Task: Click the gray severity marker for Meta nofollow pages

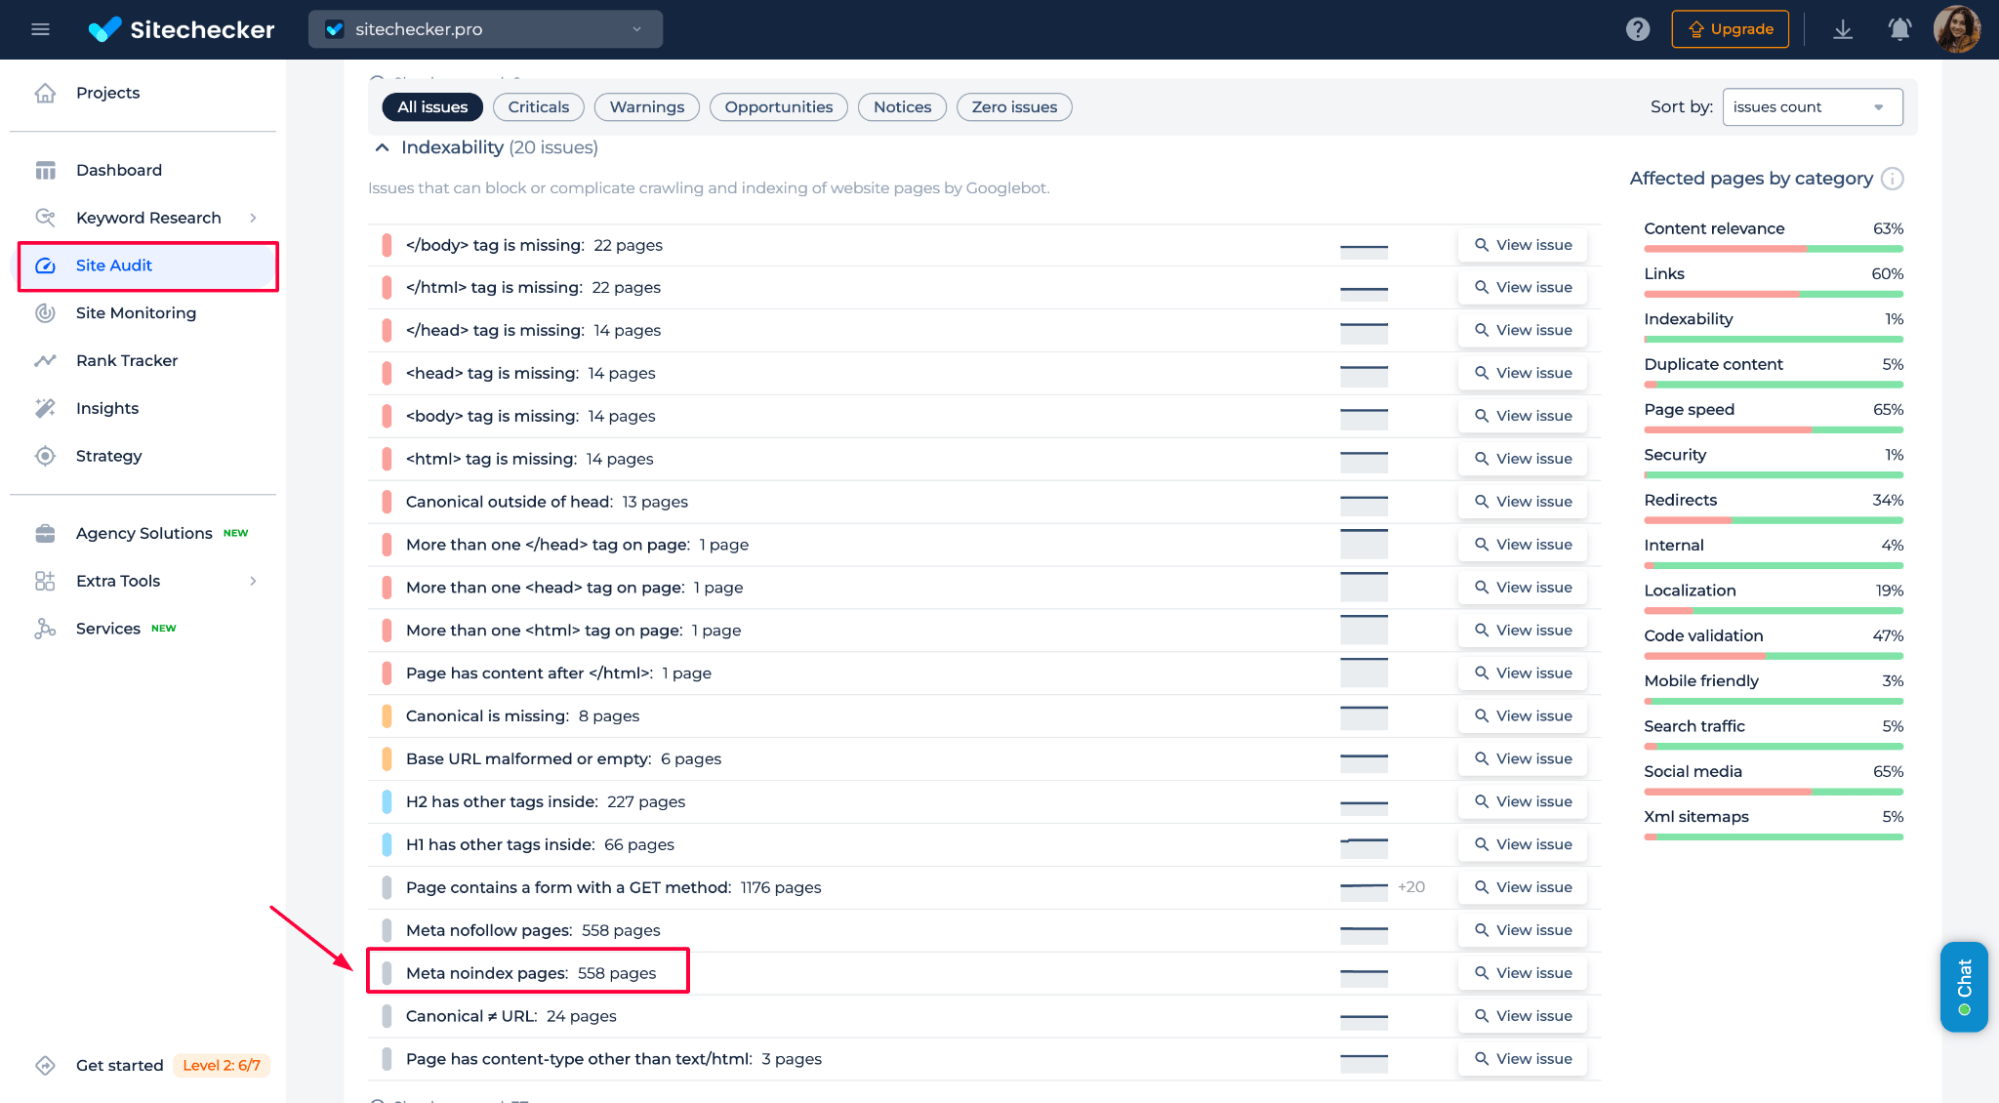Action: click(x=387, y=930)
